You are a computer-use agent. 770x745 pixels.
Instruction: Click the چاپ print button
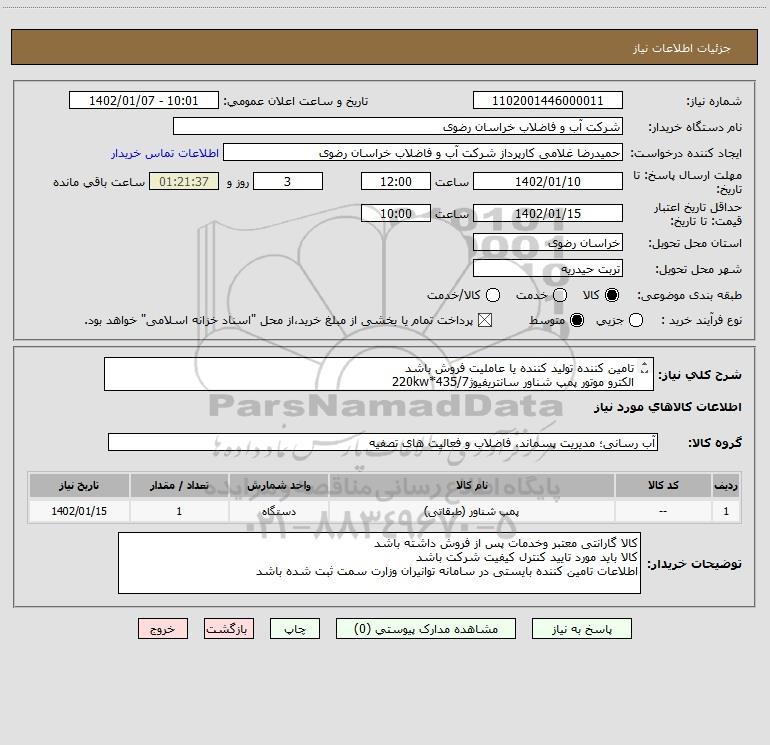[x=295, y=629]
